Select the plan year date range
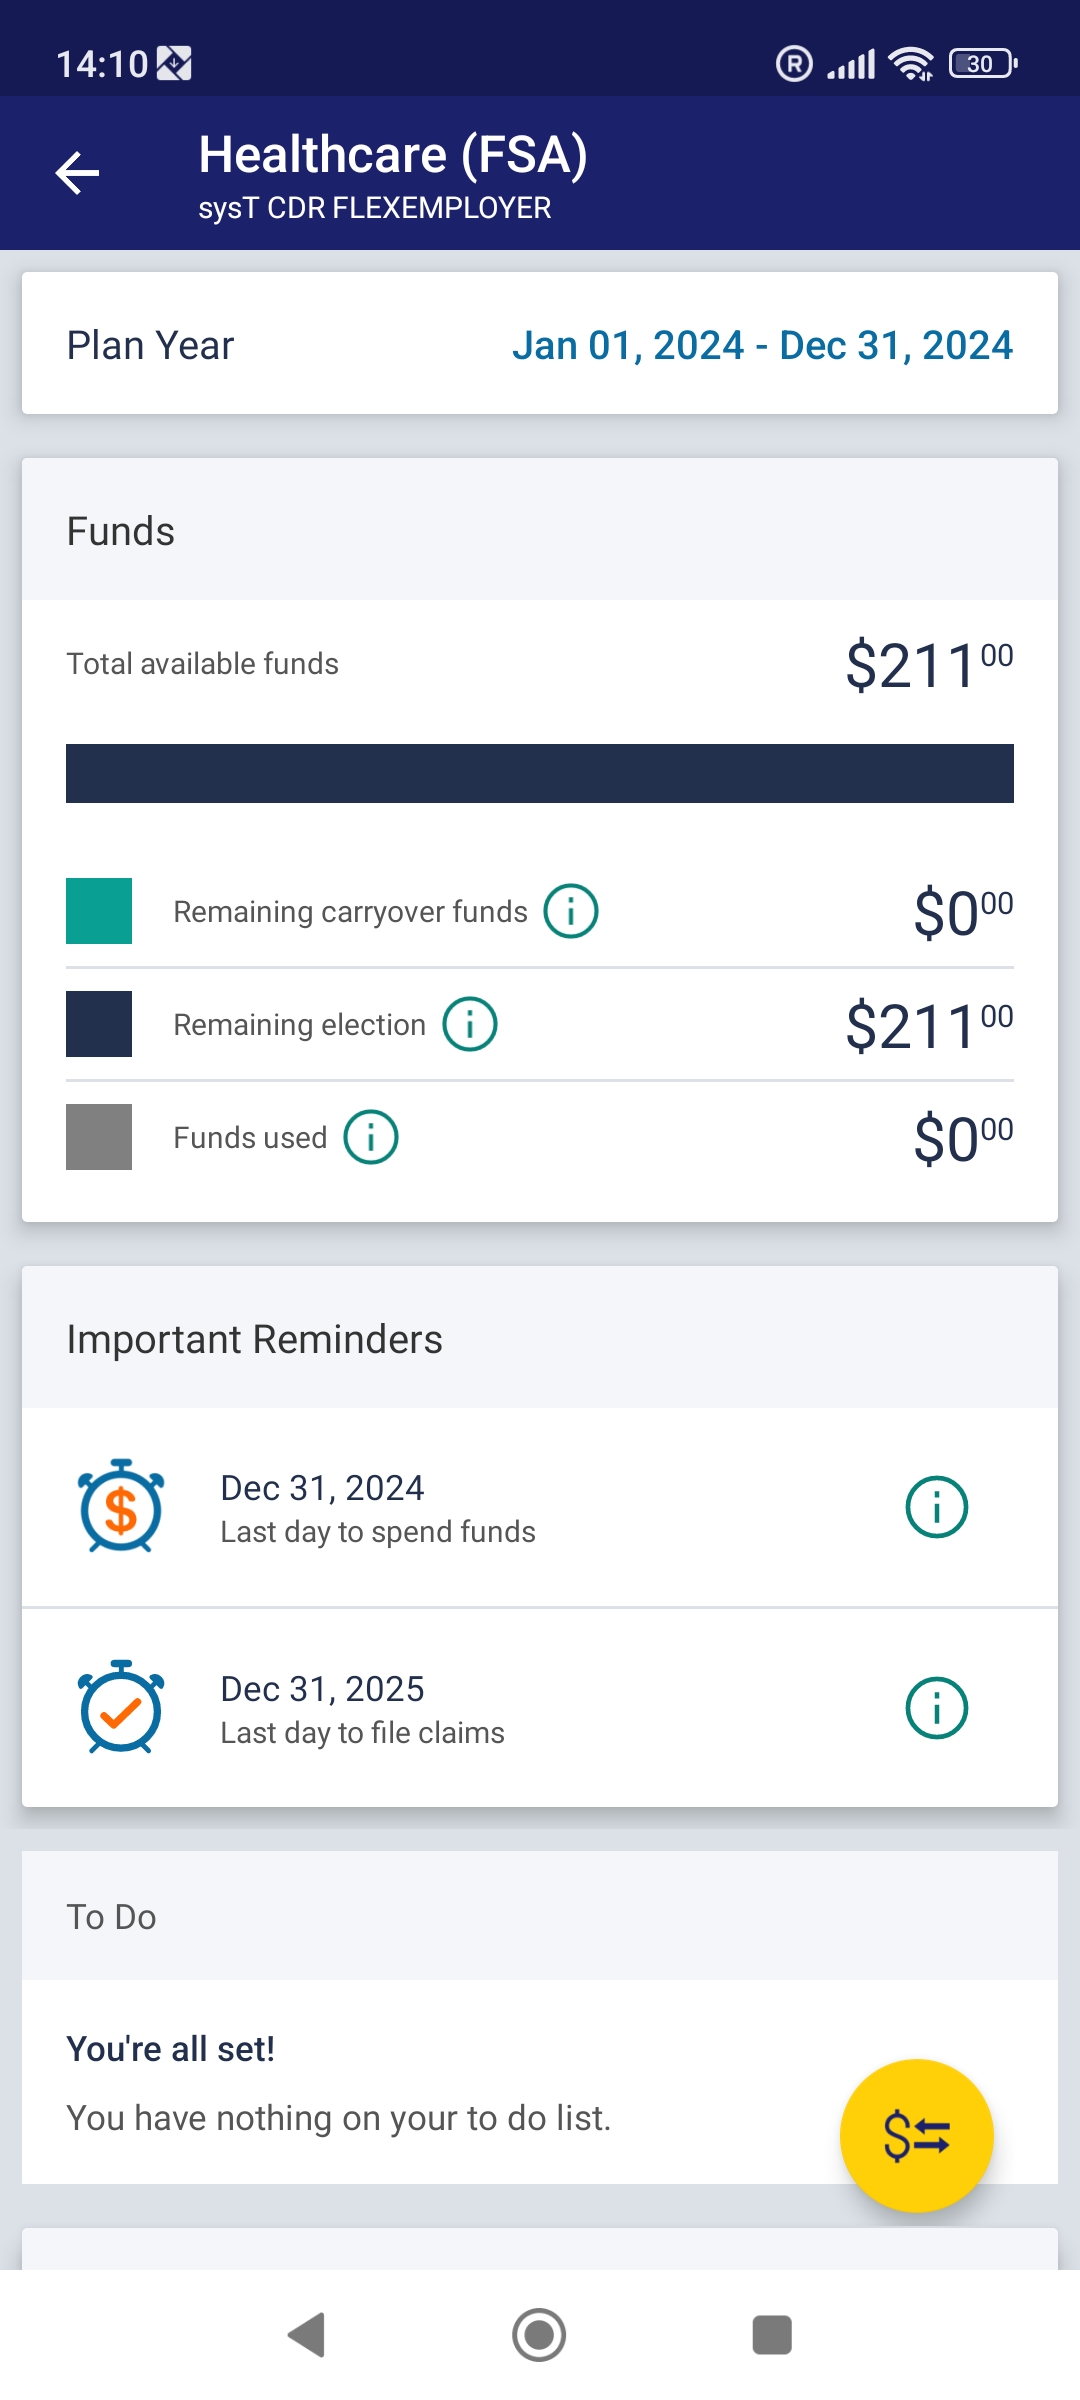Screen dimensions: 1080x2400 [762, 345]
